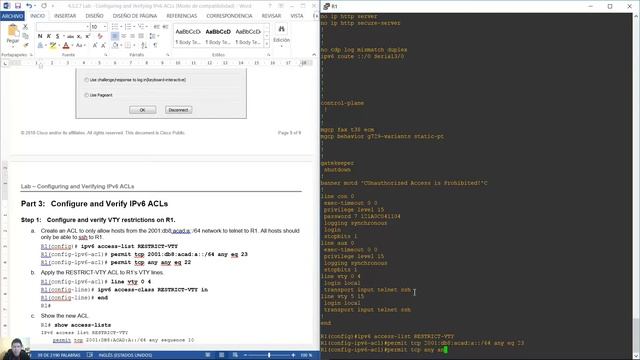Click the OK button in document image
This screenshot has height=360, width=640.
coord(142,110)
